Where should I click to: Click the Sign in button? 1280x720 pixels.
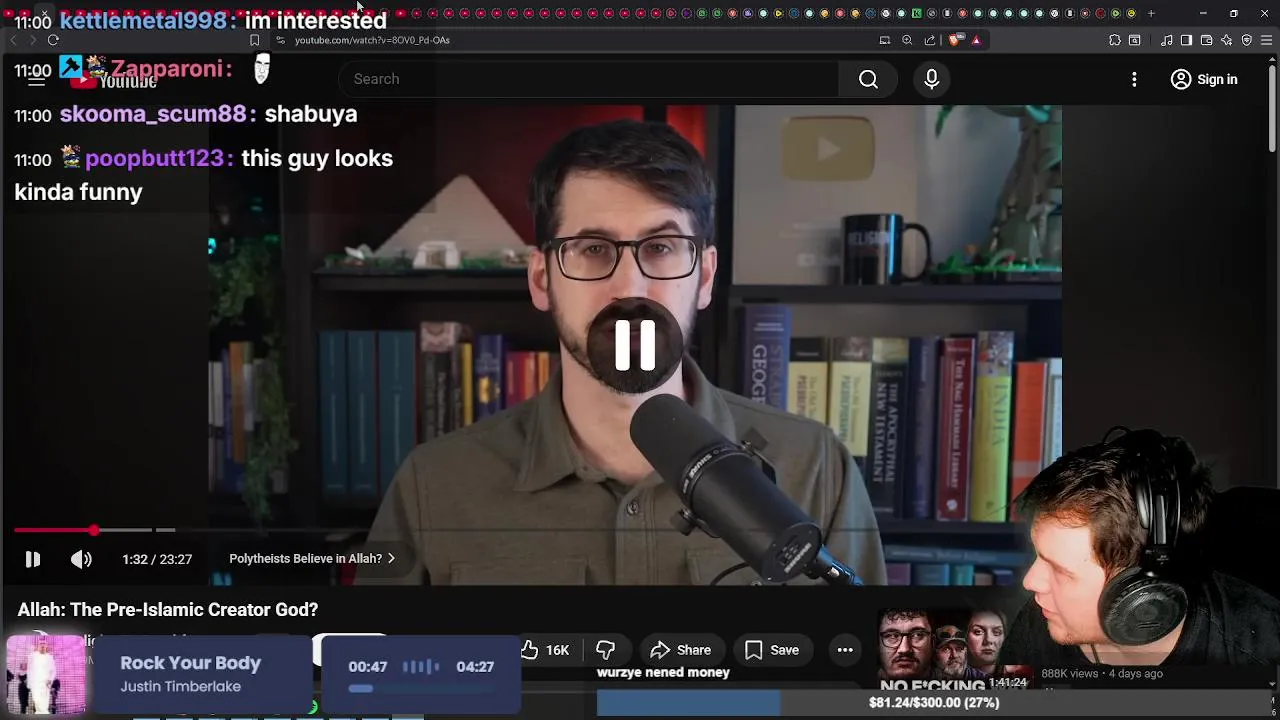point(1204,79)
